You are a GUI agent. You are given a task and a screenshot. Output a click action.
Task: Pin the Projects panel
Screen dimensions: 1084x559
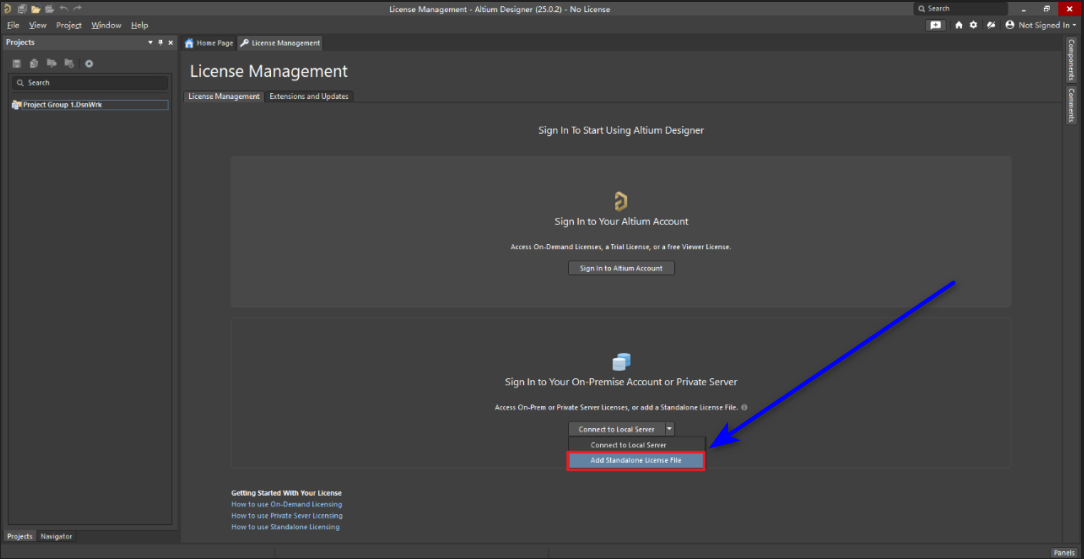(160, 43)
